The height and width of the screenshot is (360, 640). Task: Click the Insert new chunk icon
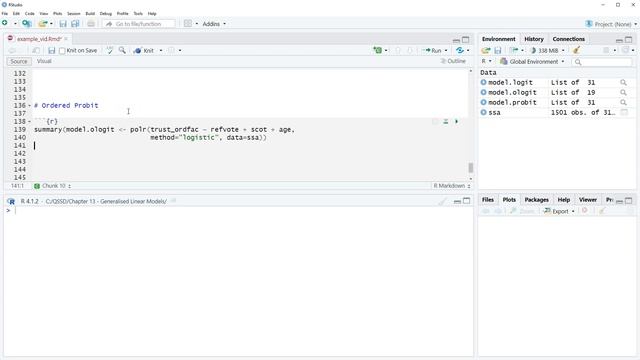click(x=378, y=50)
